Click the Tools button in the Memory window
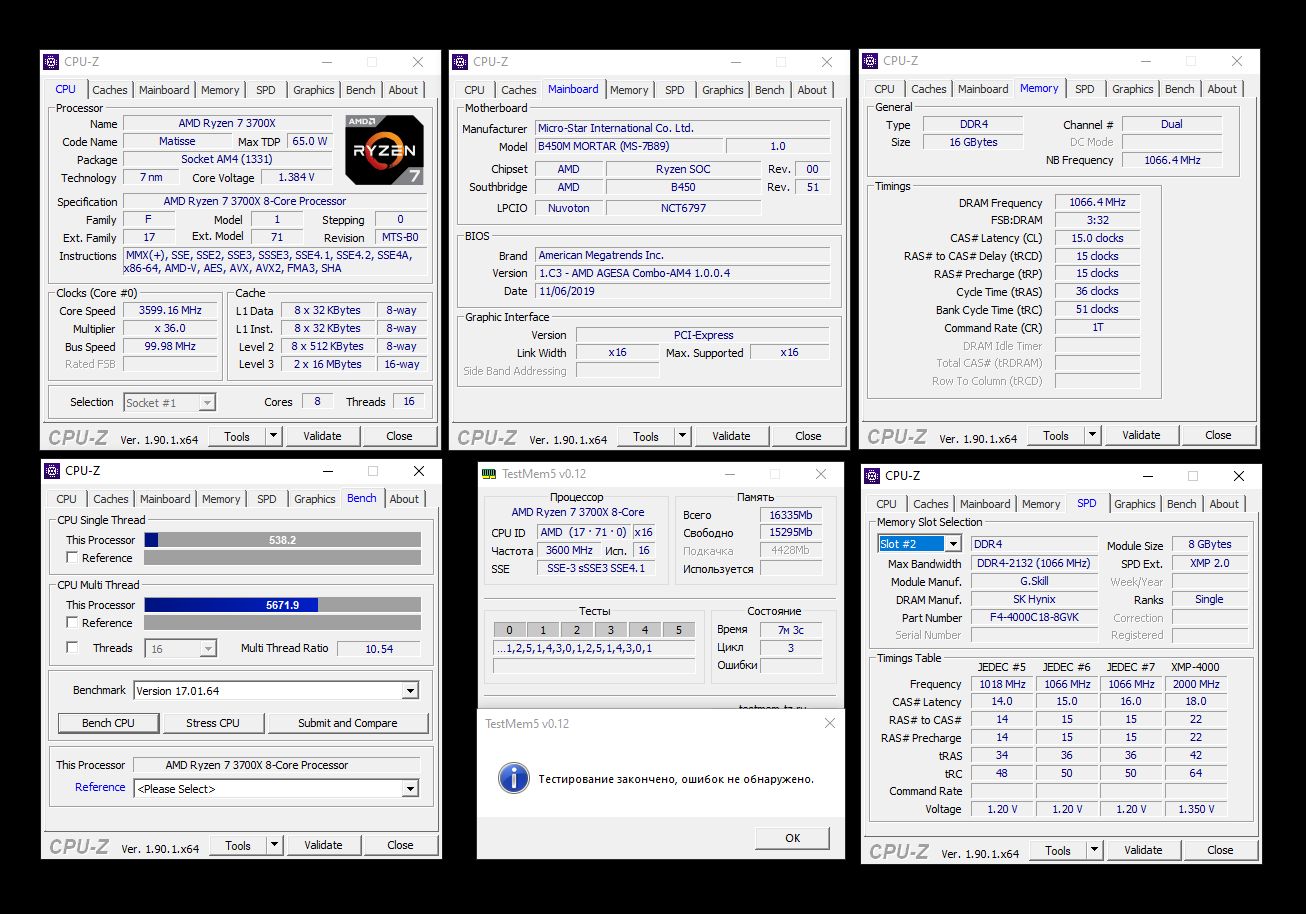 pyautogui.click(x=1056, y=435)
